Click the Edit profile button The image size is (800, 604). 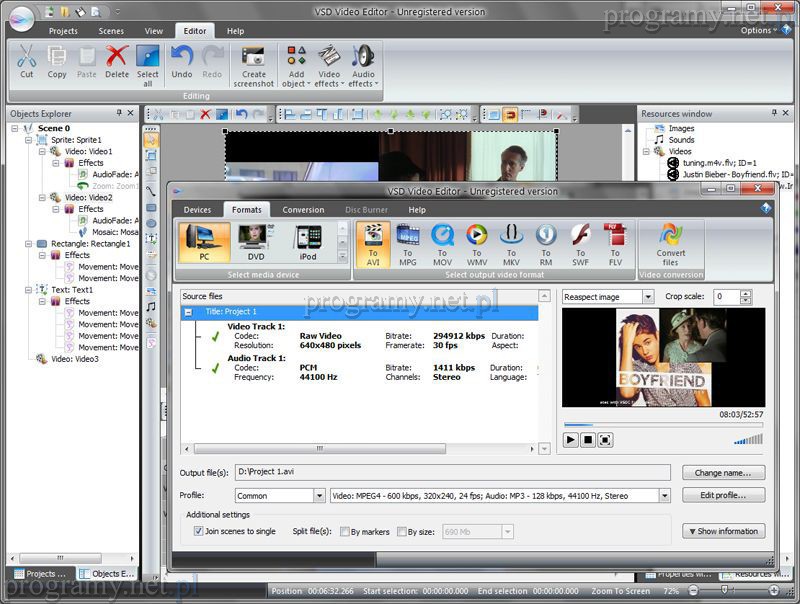pyautogui.click(x=724, y=495)
